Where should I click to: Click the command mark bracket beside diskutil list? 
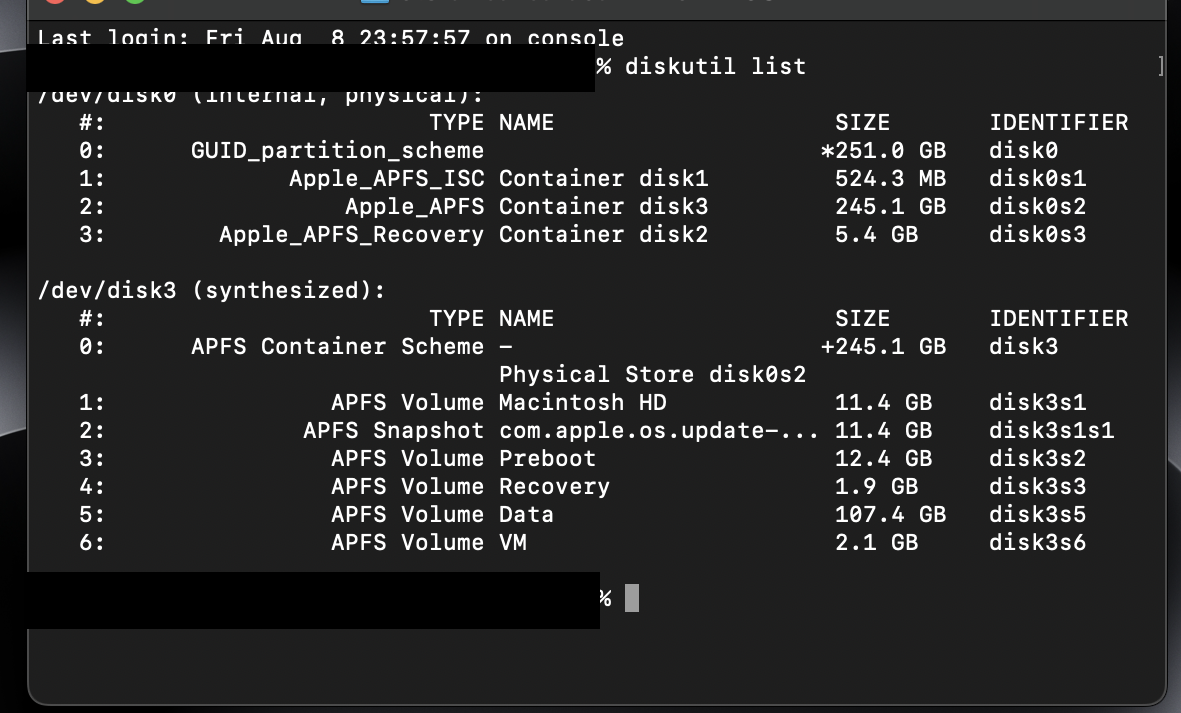(1160, 67)
